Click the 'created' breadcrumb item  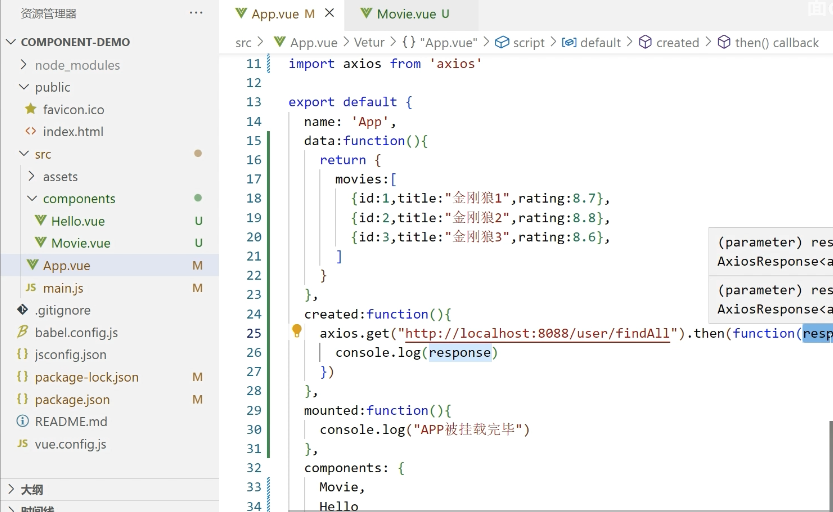677,43
